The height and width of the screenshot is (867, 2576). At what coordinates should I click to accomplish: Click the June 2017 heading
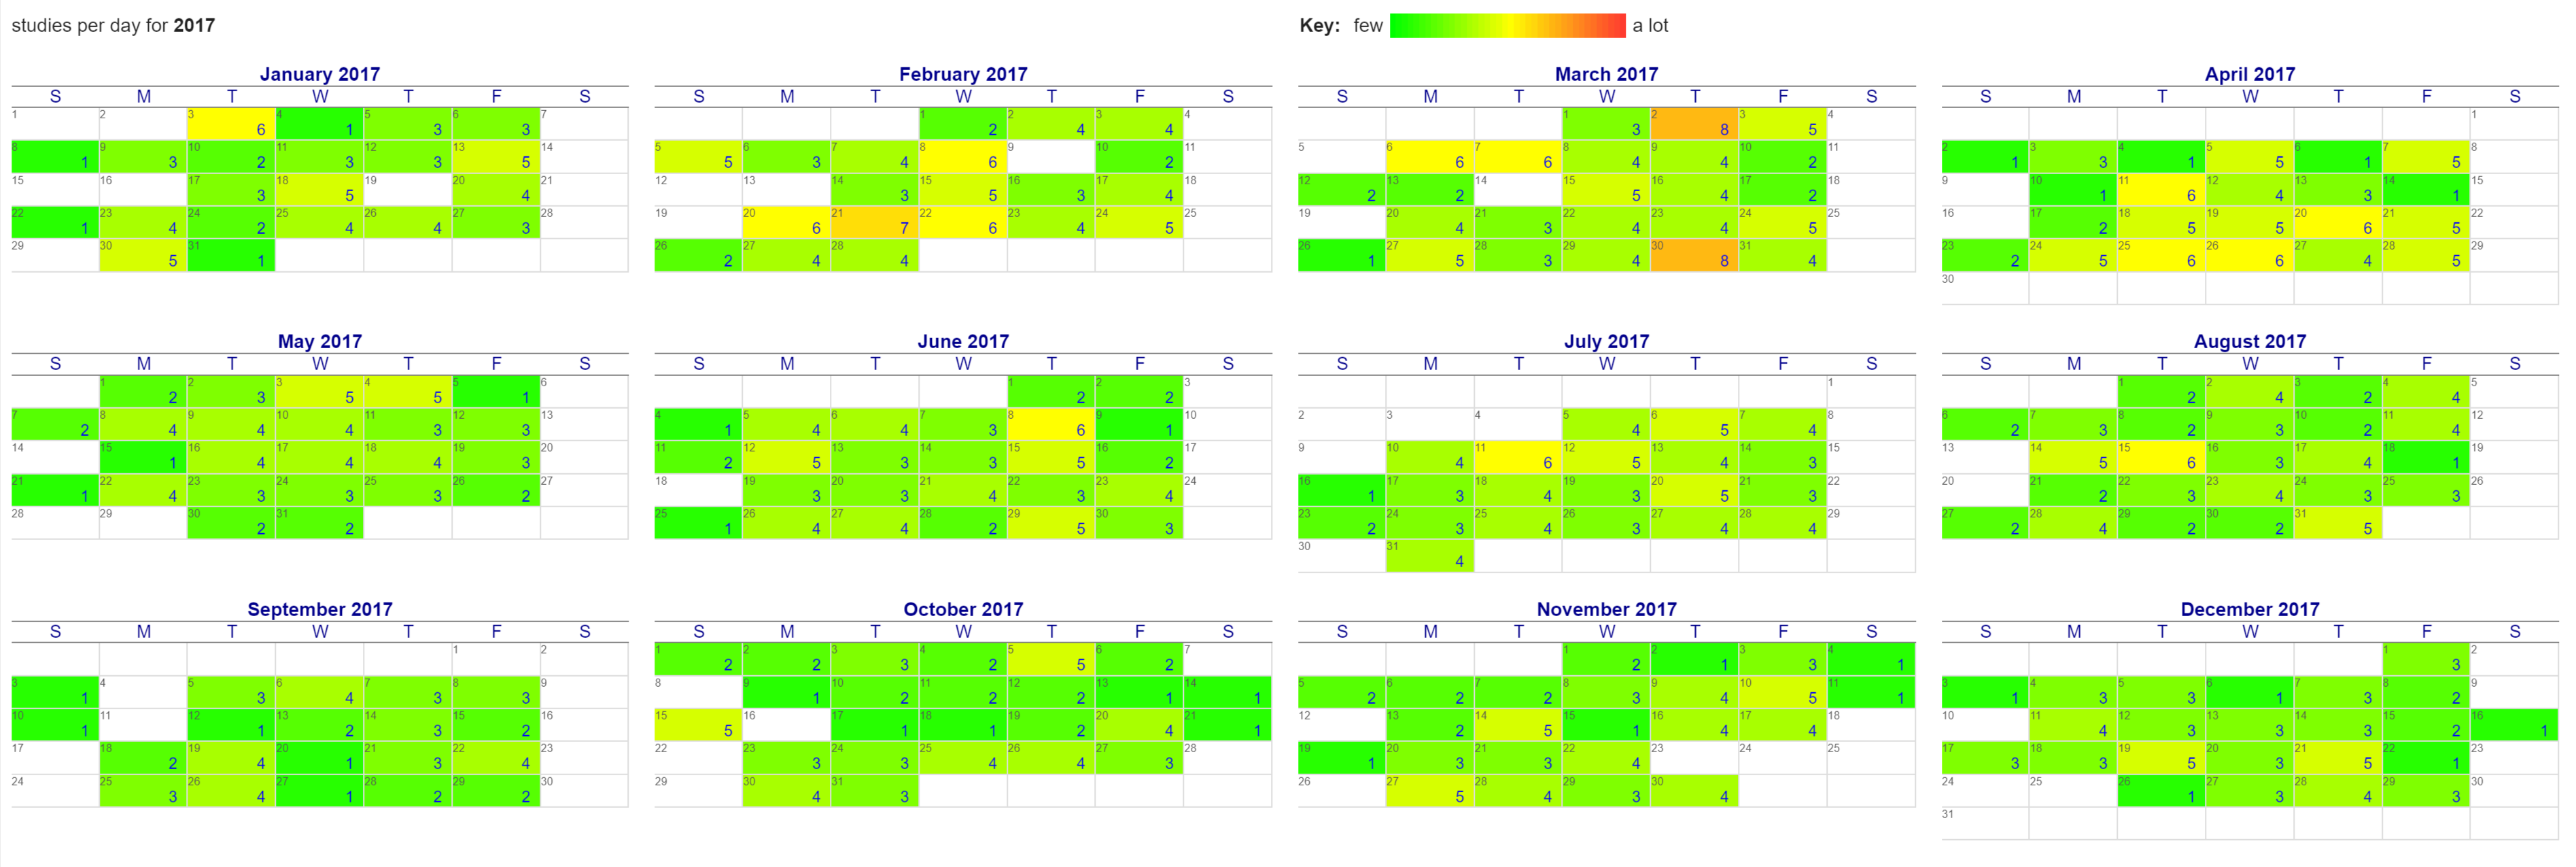(962, 341)
